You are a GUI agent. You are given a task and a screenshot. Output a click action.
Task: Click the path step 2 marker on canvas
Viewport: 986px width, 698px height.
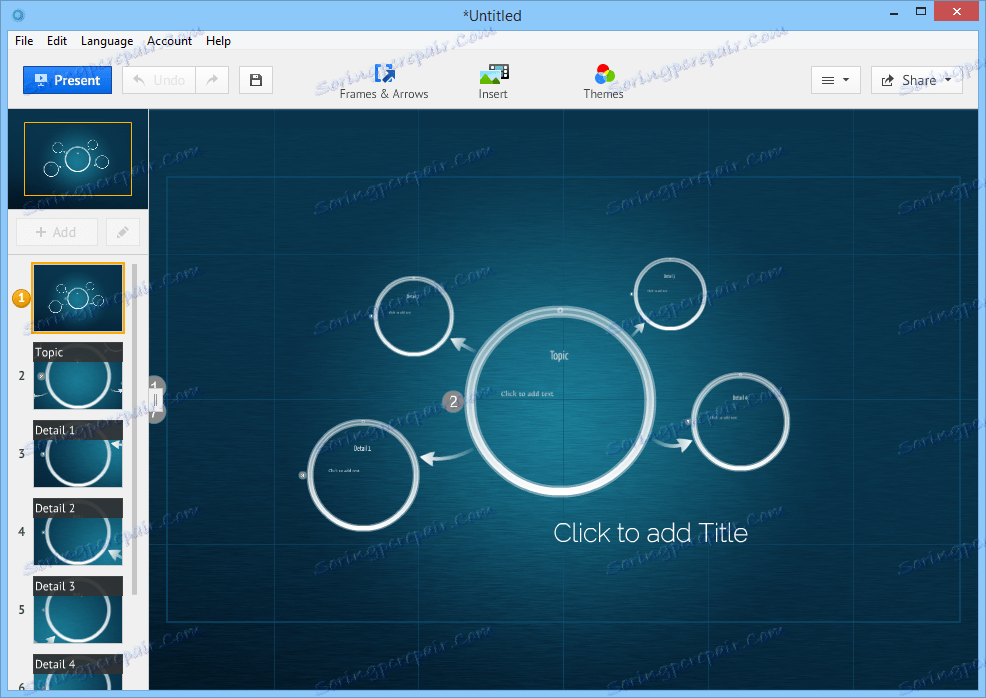point(453,402)
